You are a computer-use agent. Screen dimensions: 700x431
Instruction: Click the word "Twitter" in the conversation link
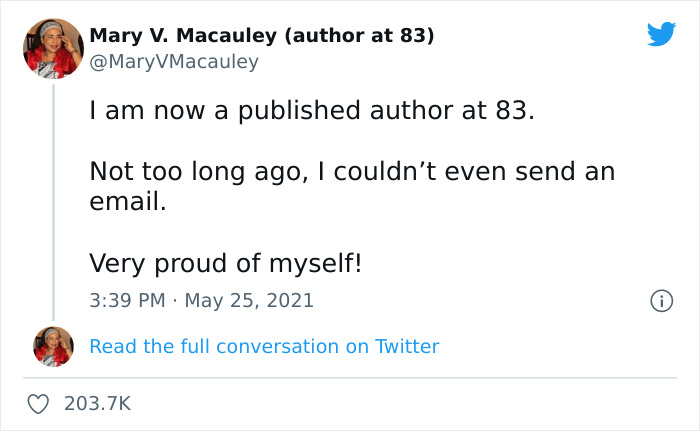[407, 347]
